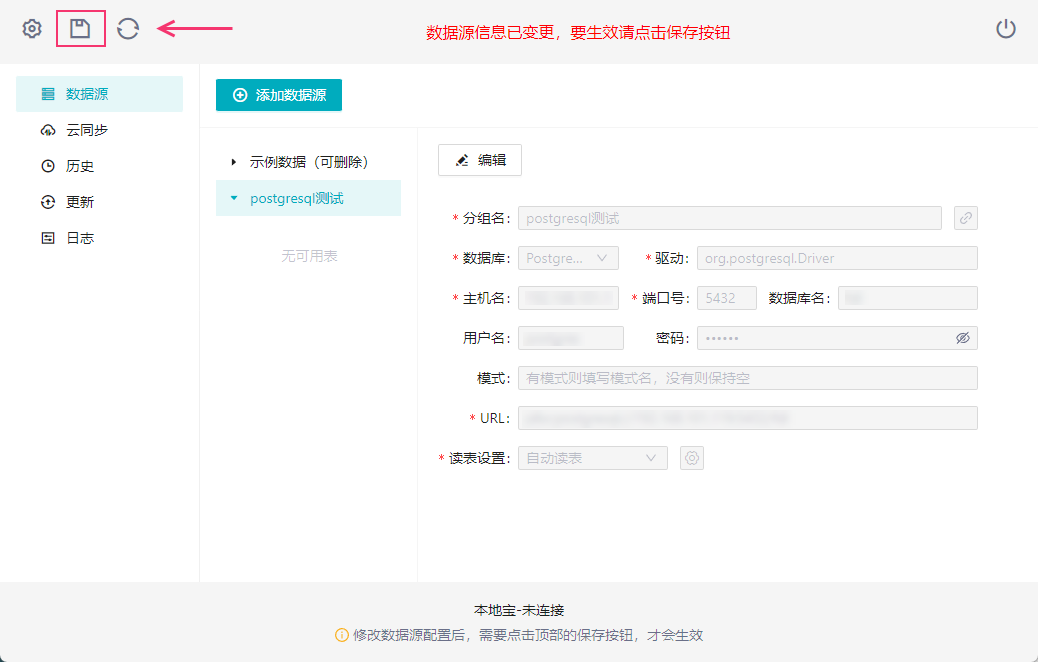Screen dimensions: 1038x662
Task: Click the 端口号 field showing 5432
Action: click(x=727, y=298)
